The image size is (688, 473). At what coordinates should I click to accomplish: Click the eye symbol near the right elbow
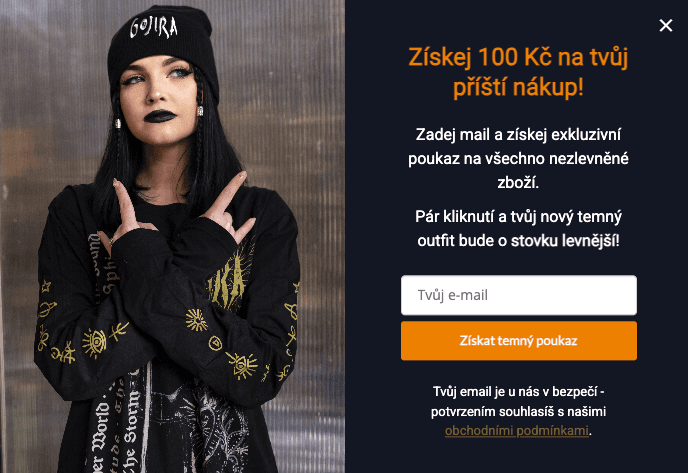coord(242,365)
